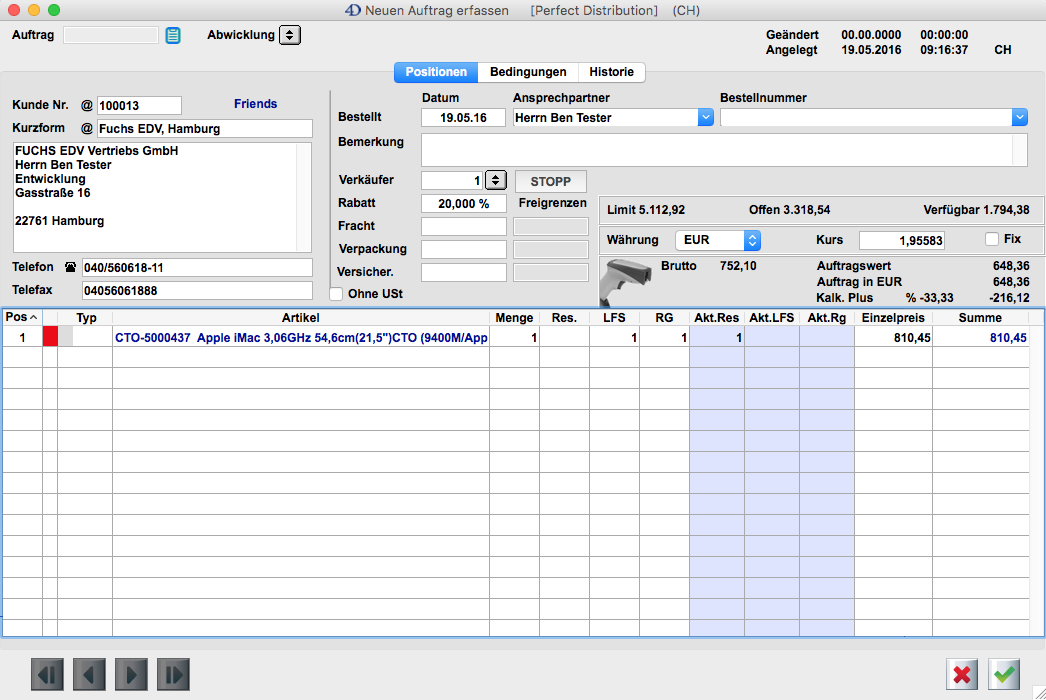
Task: Jump to the last record button
Action: pyautogui.click(x=173, y=675)
